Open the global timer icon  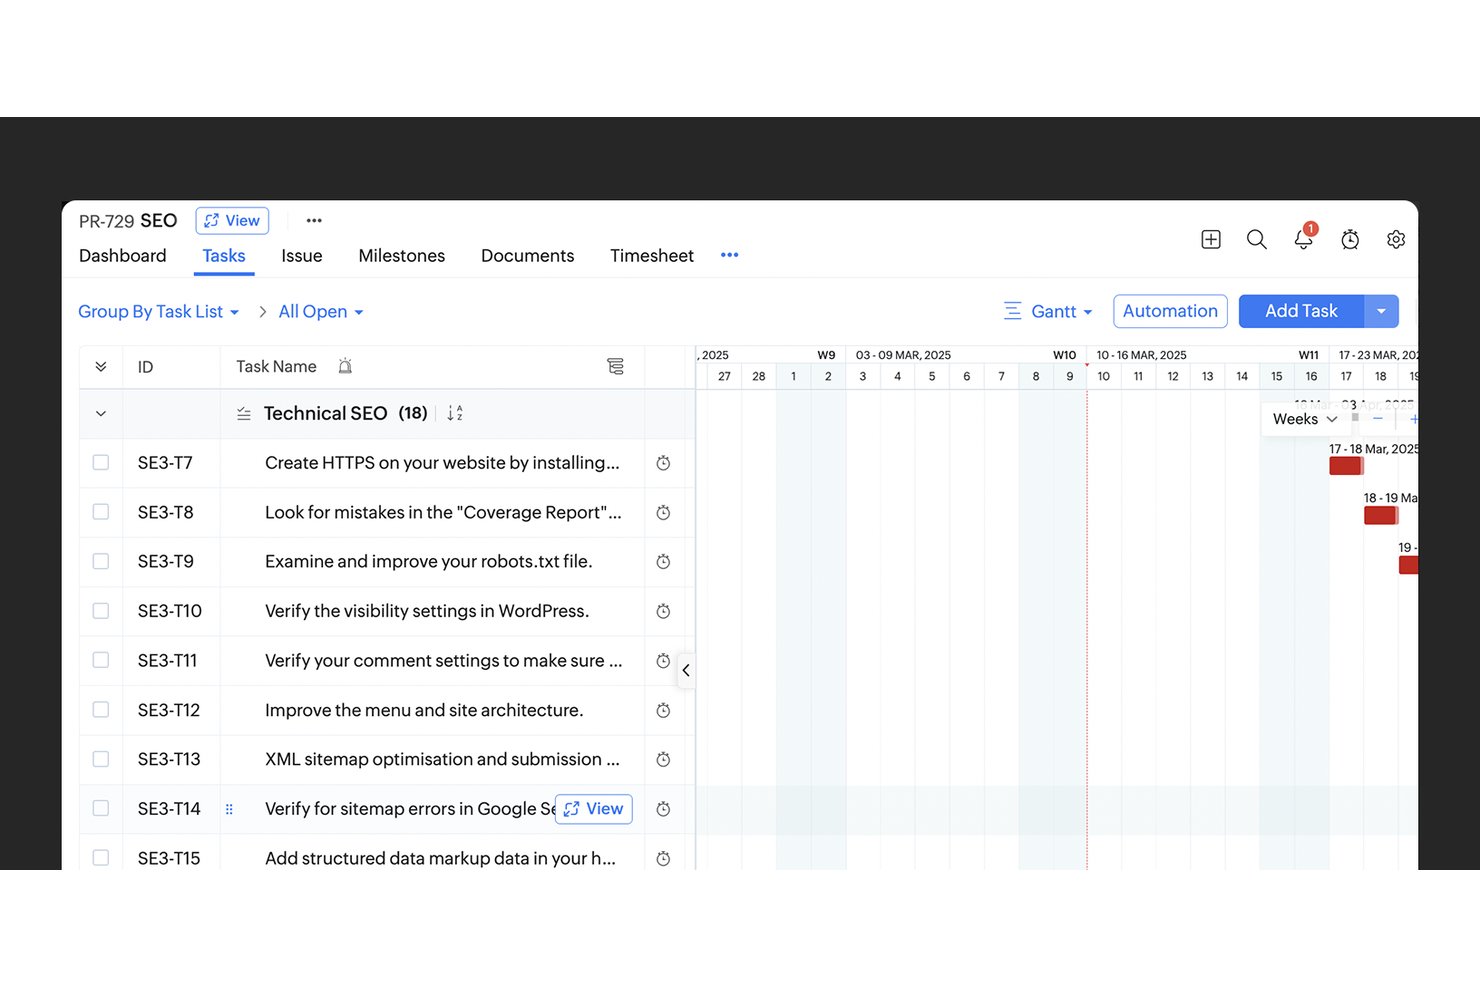click(x=1350, y=239)
